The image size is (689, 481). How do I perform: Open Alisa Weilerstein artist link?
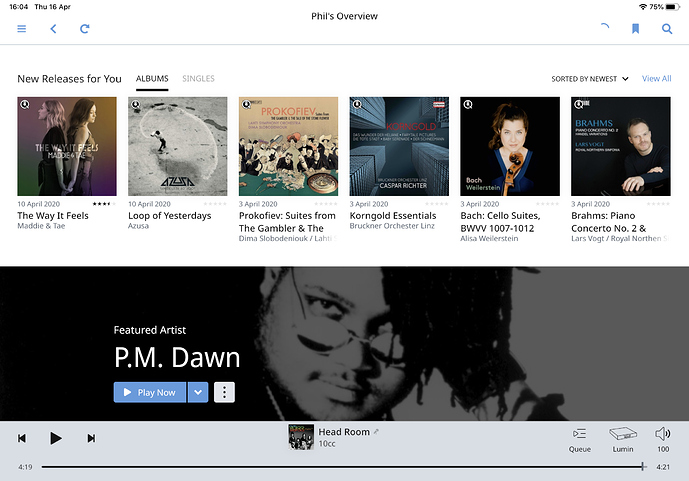[x=489, y=239]
